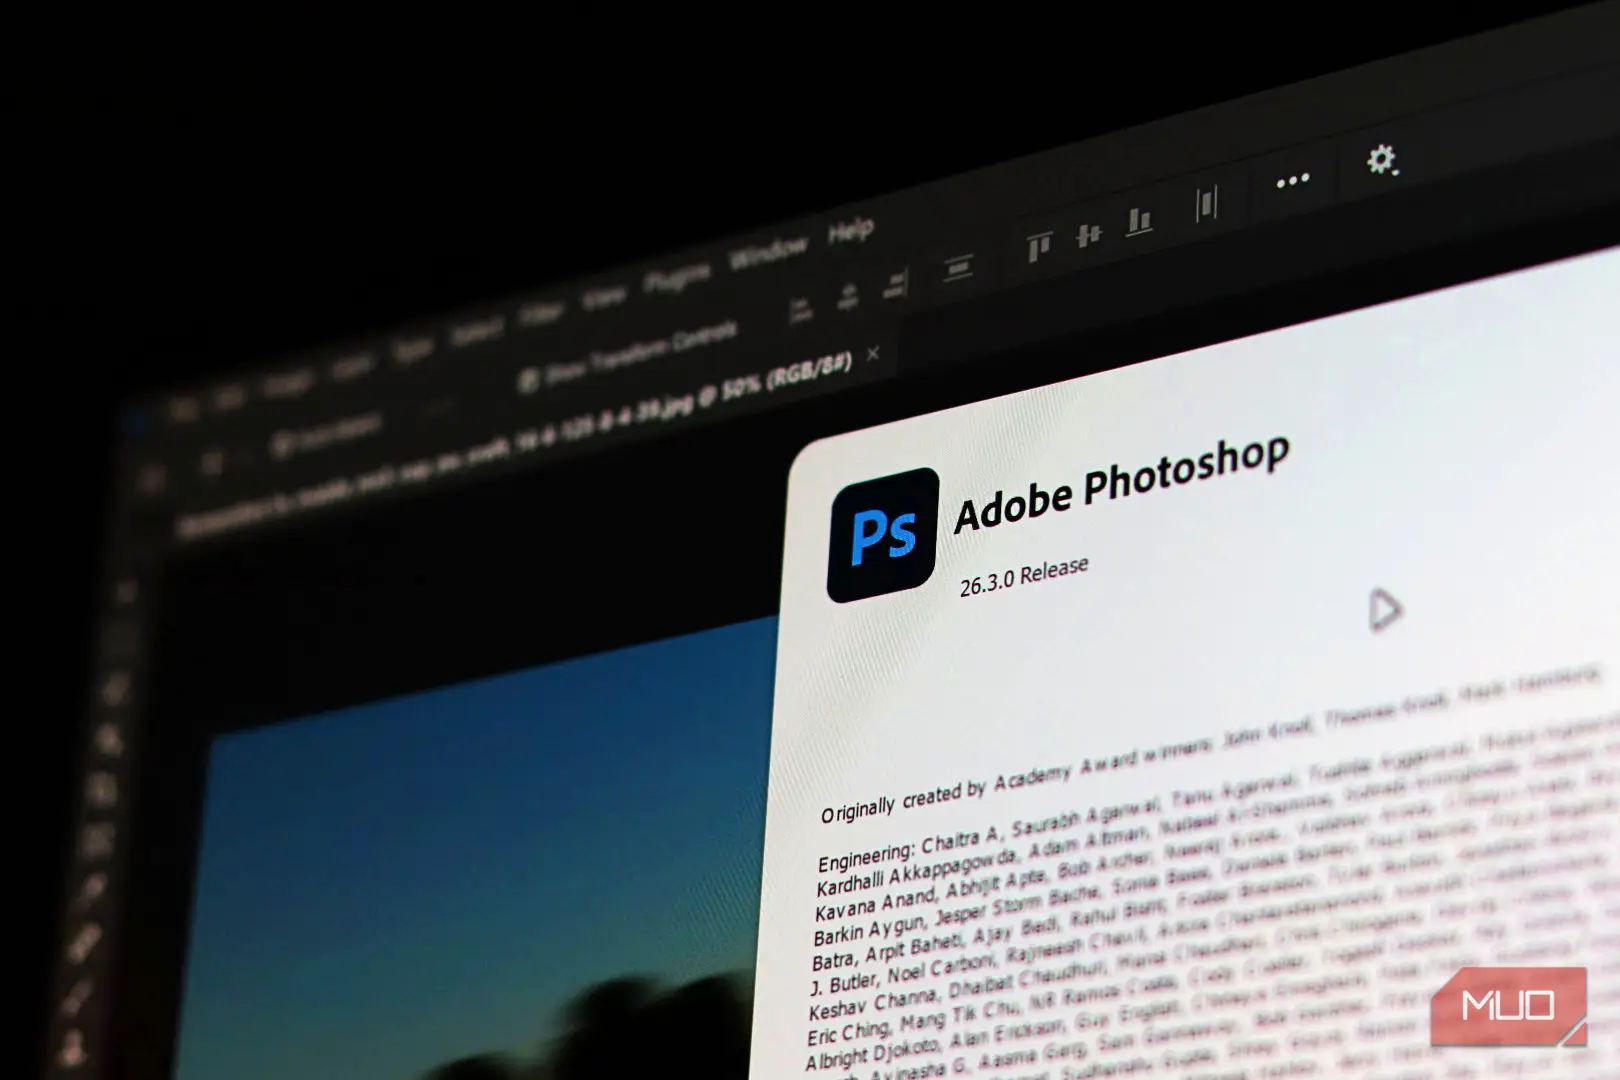1620x1080 pixels.
Task: Click the align vertical centers icon
Action: pyautogui.click(x=1088, y=235)
